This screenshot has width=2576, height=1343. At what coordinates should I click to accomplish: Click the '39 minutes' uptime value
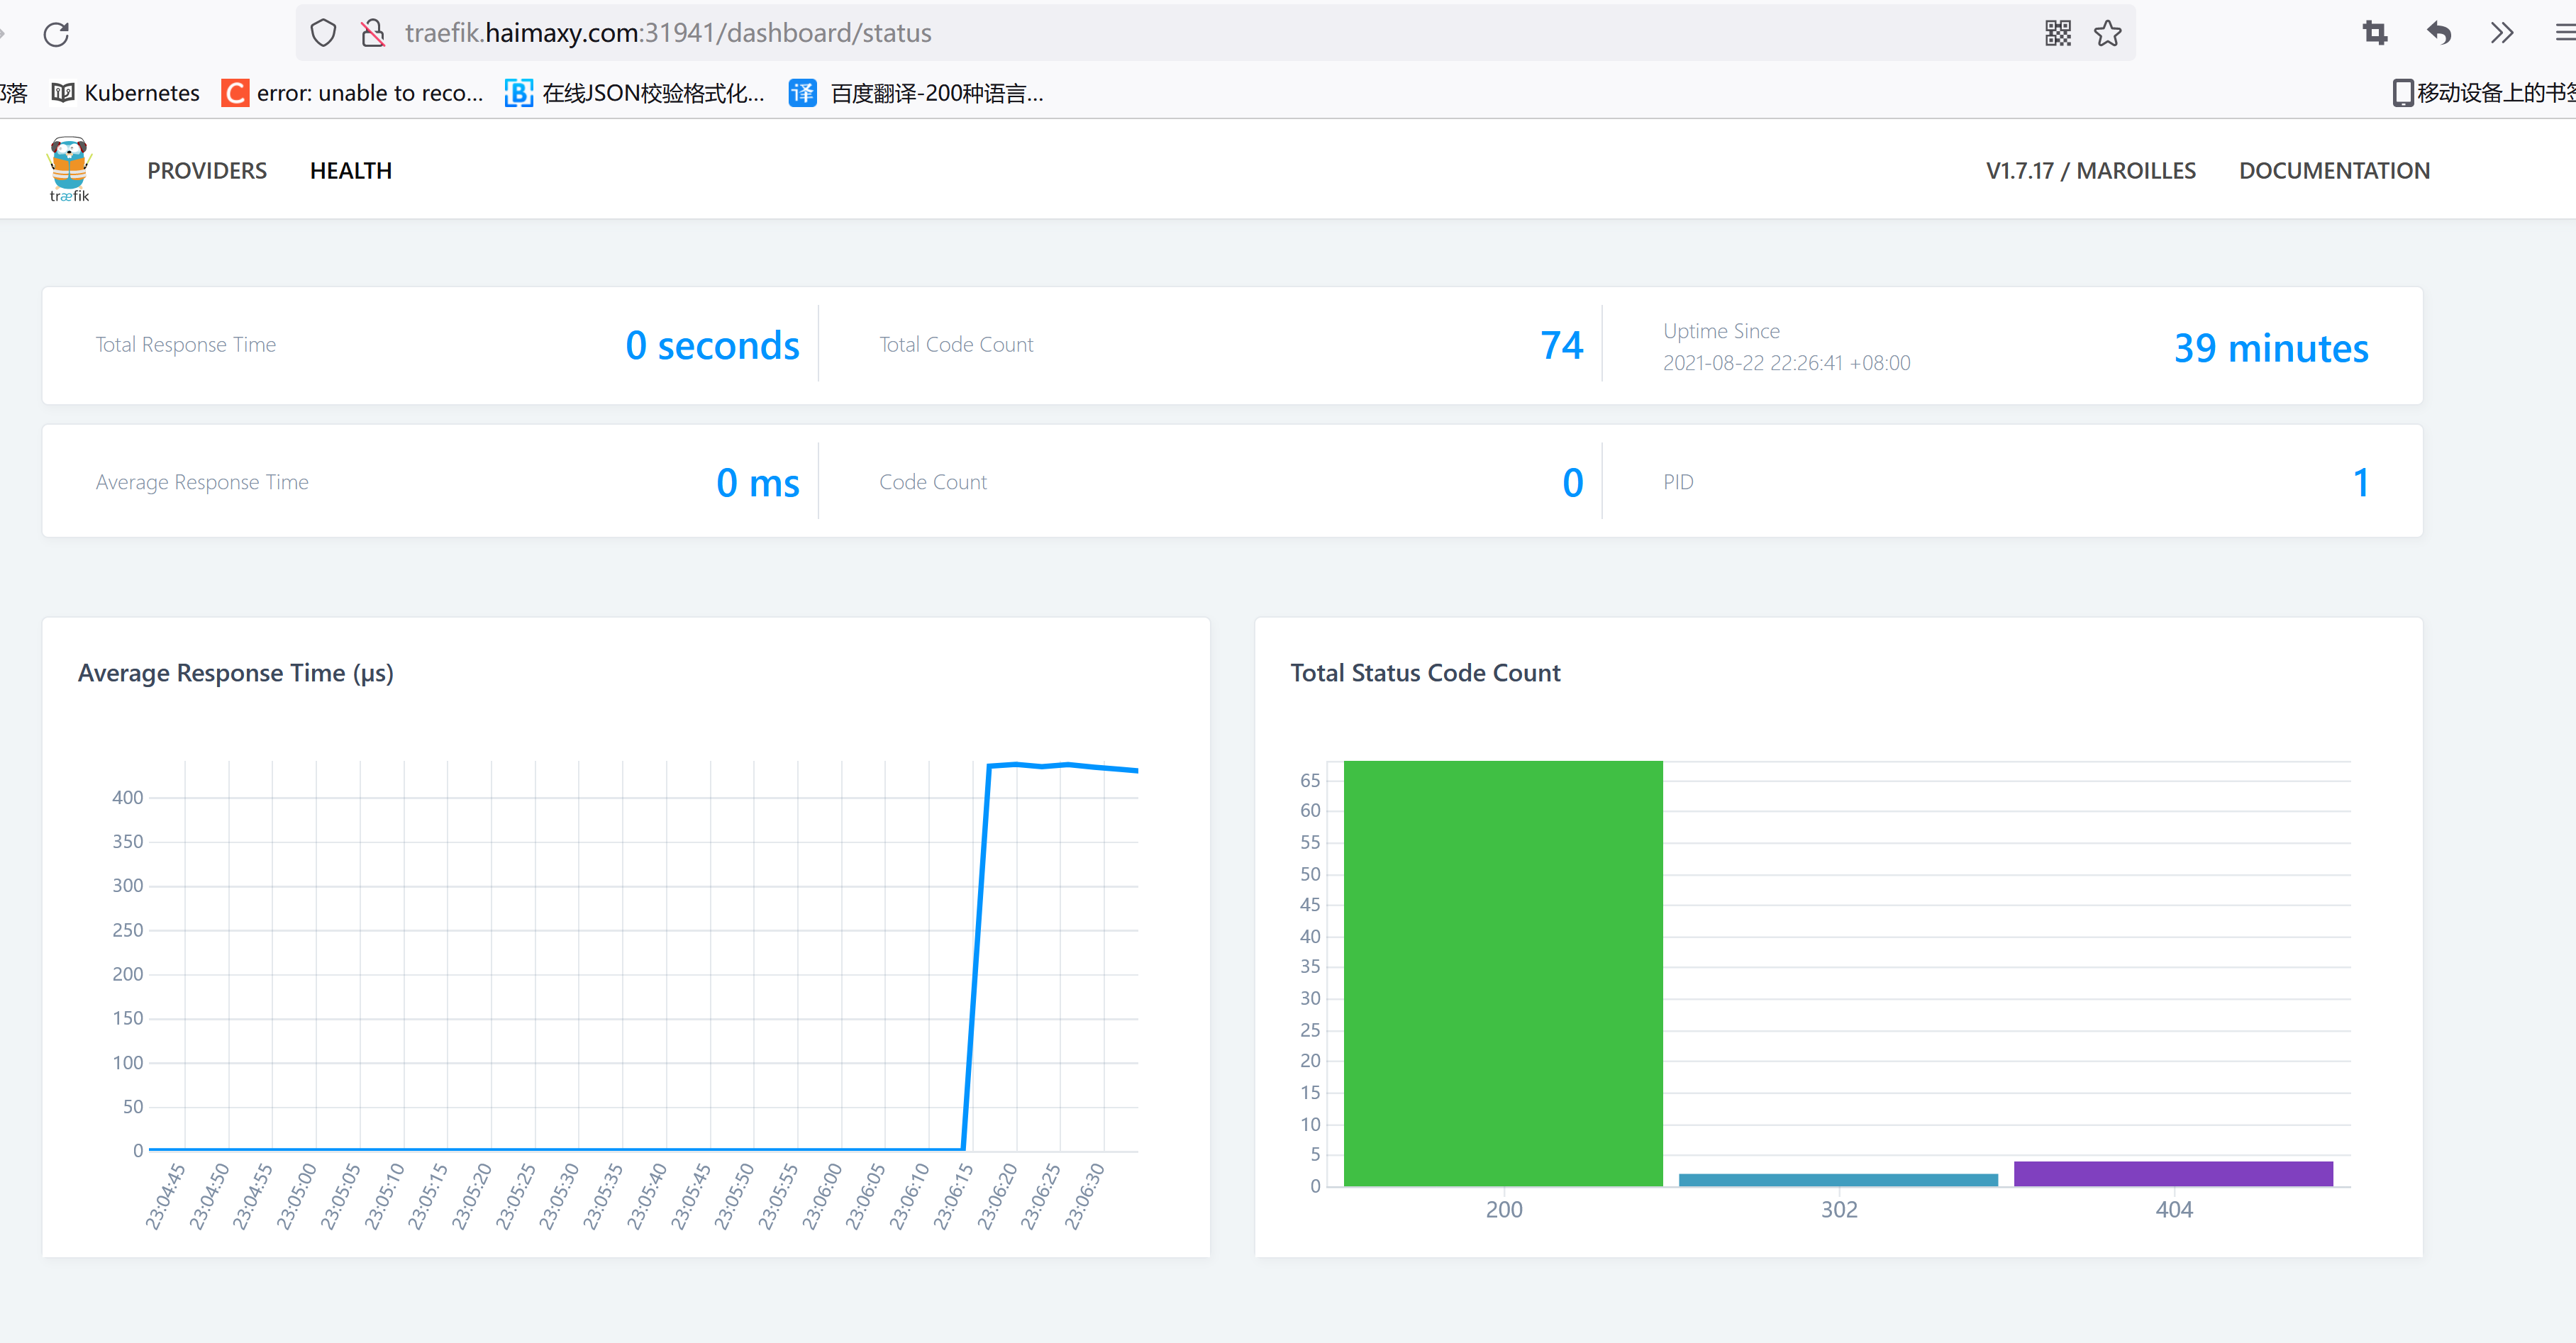pyautogui.click(x=2271, y=348)
